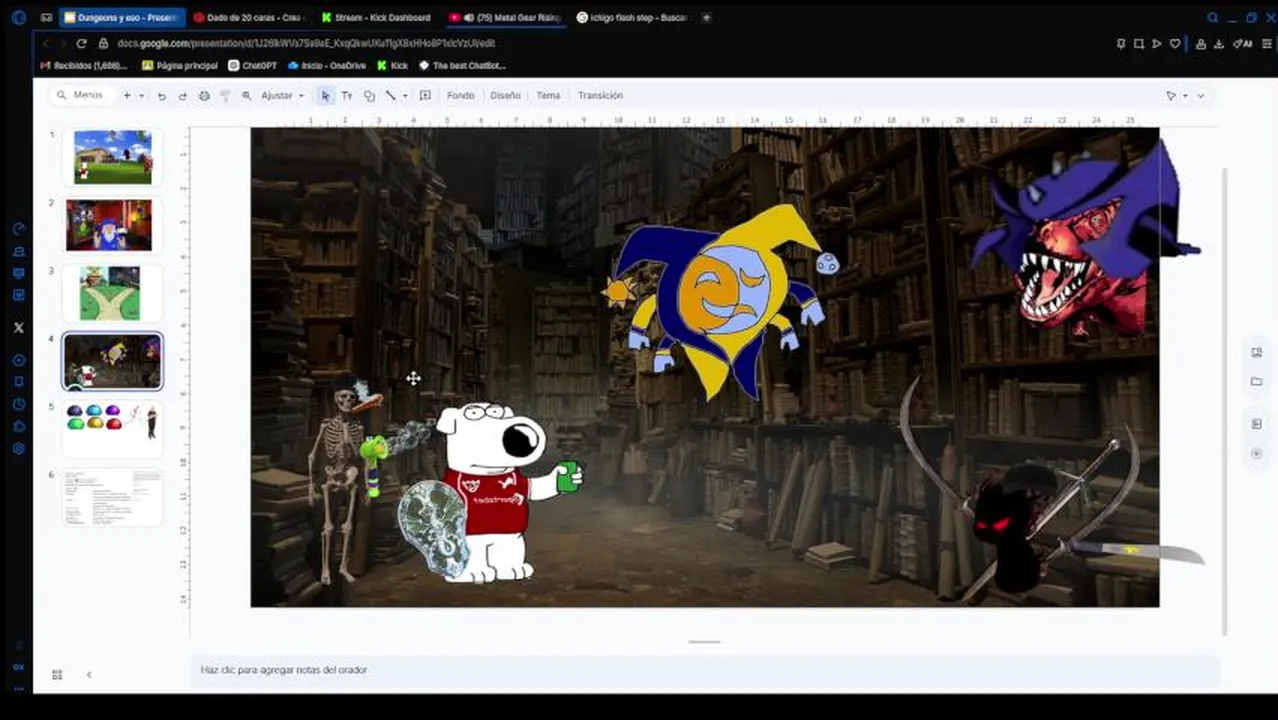This screenshot has width=1278, height=720.
Task: Open a new browser tab
Action: click(x=706, y=18)
